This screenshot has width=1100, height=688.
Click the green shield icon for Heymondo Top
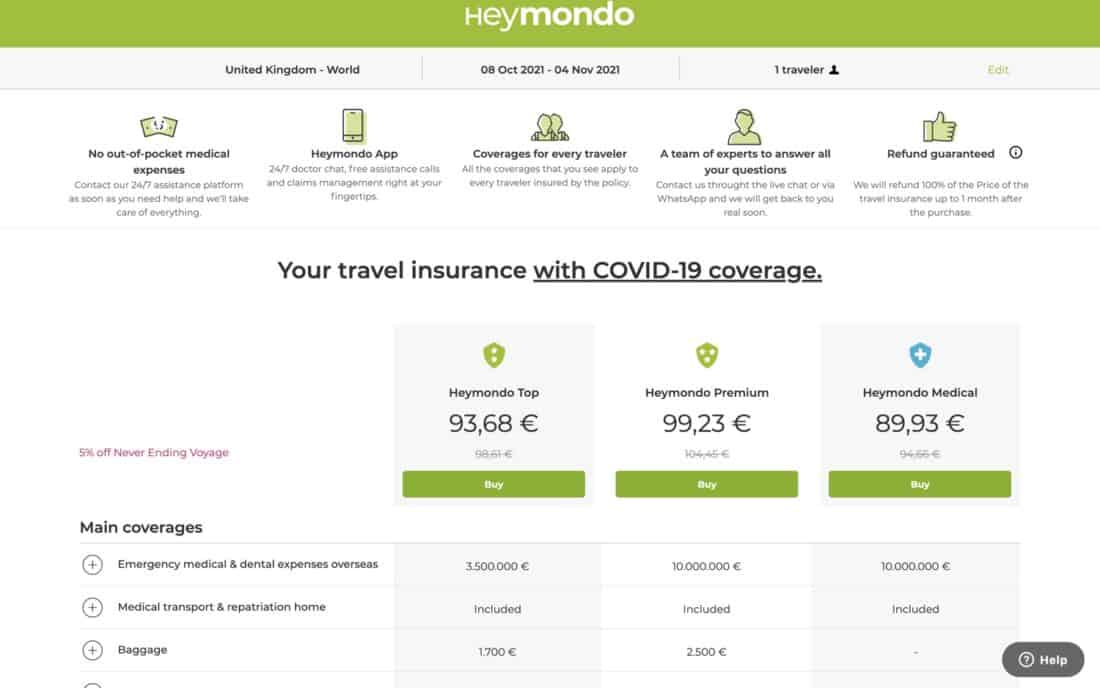pyautogui.click(x=494, y=355)
